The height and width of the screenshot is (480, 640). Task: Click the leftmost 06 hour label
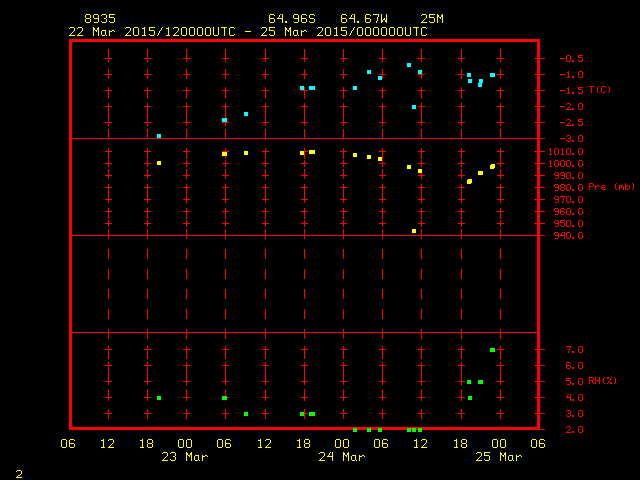coord(69,443)
